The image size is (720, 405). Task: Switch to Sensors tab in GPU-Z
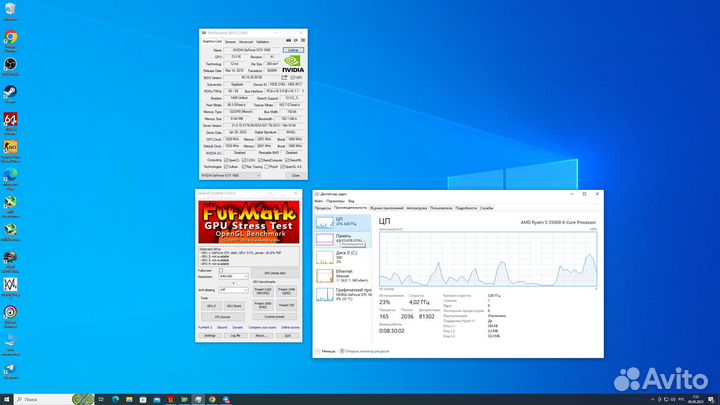(230, 42)
